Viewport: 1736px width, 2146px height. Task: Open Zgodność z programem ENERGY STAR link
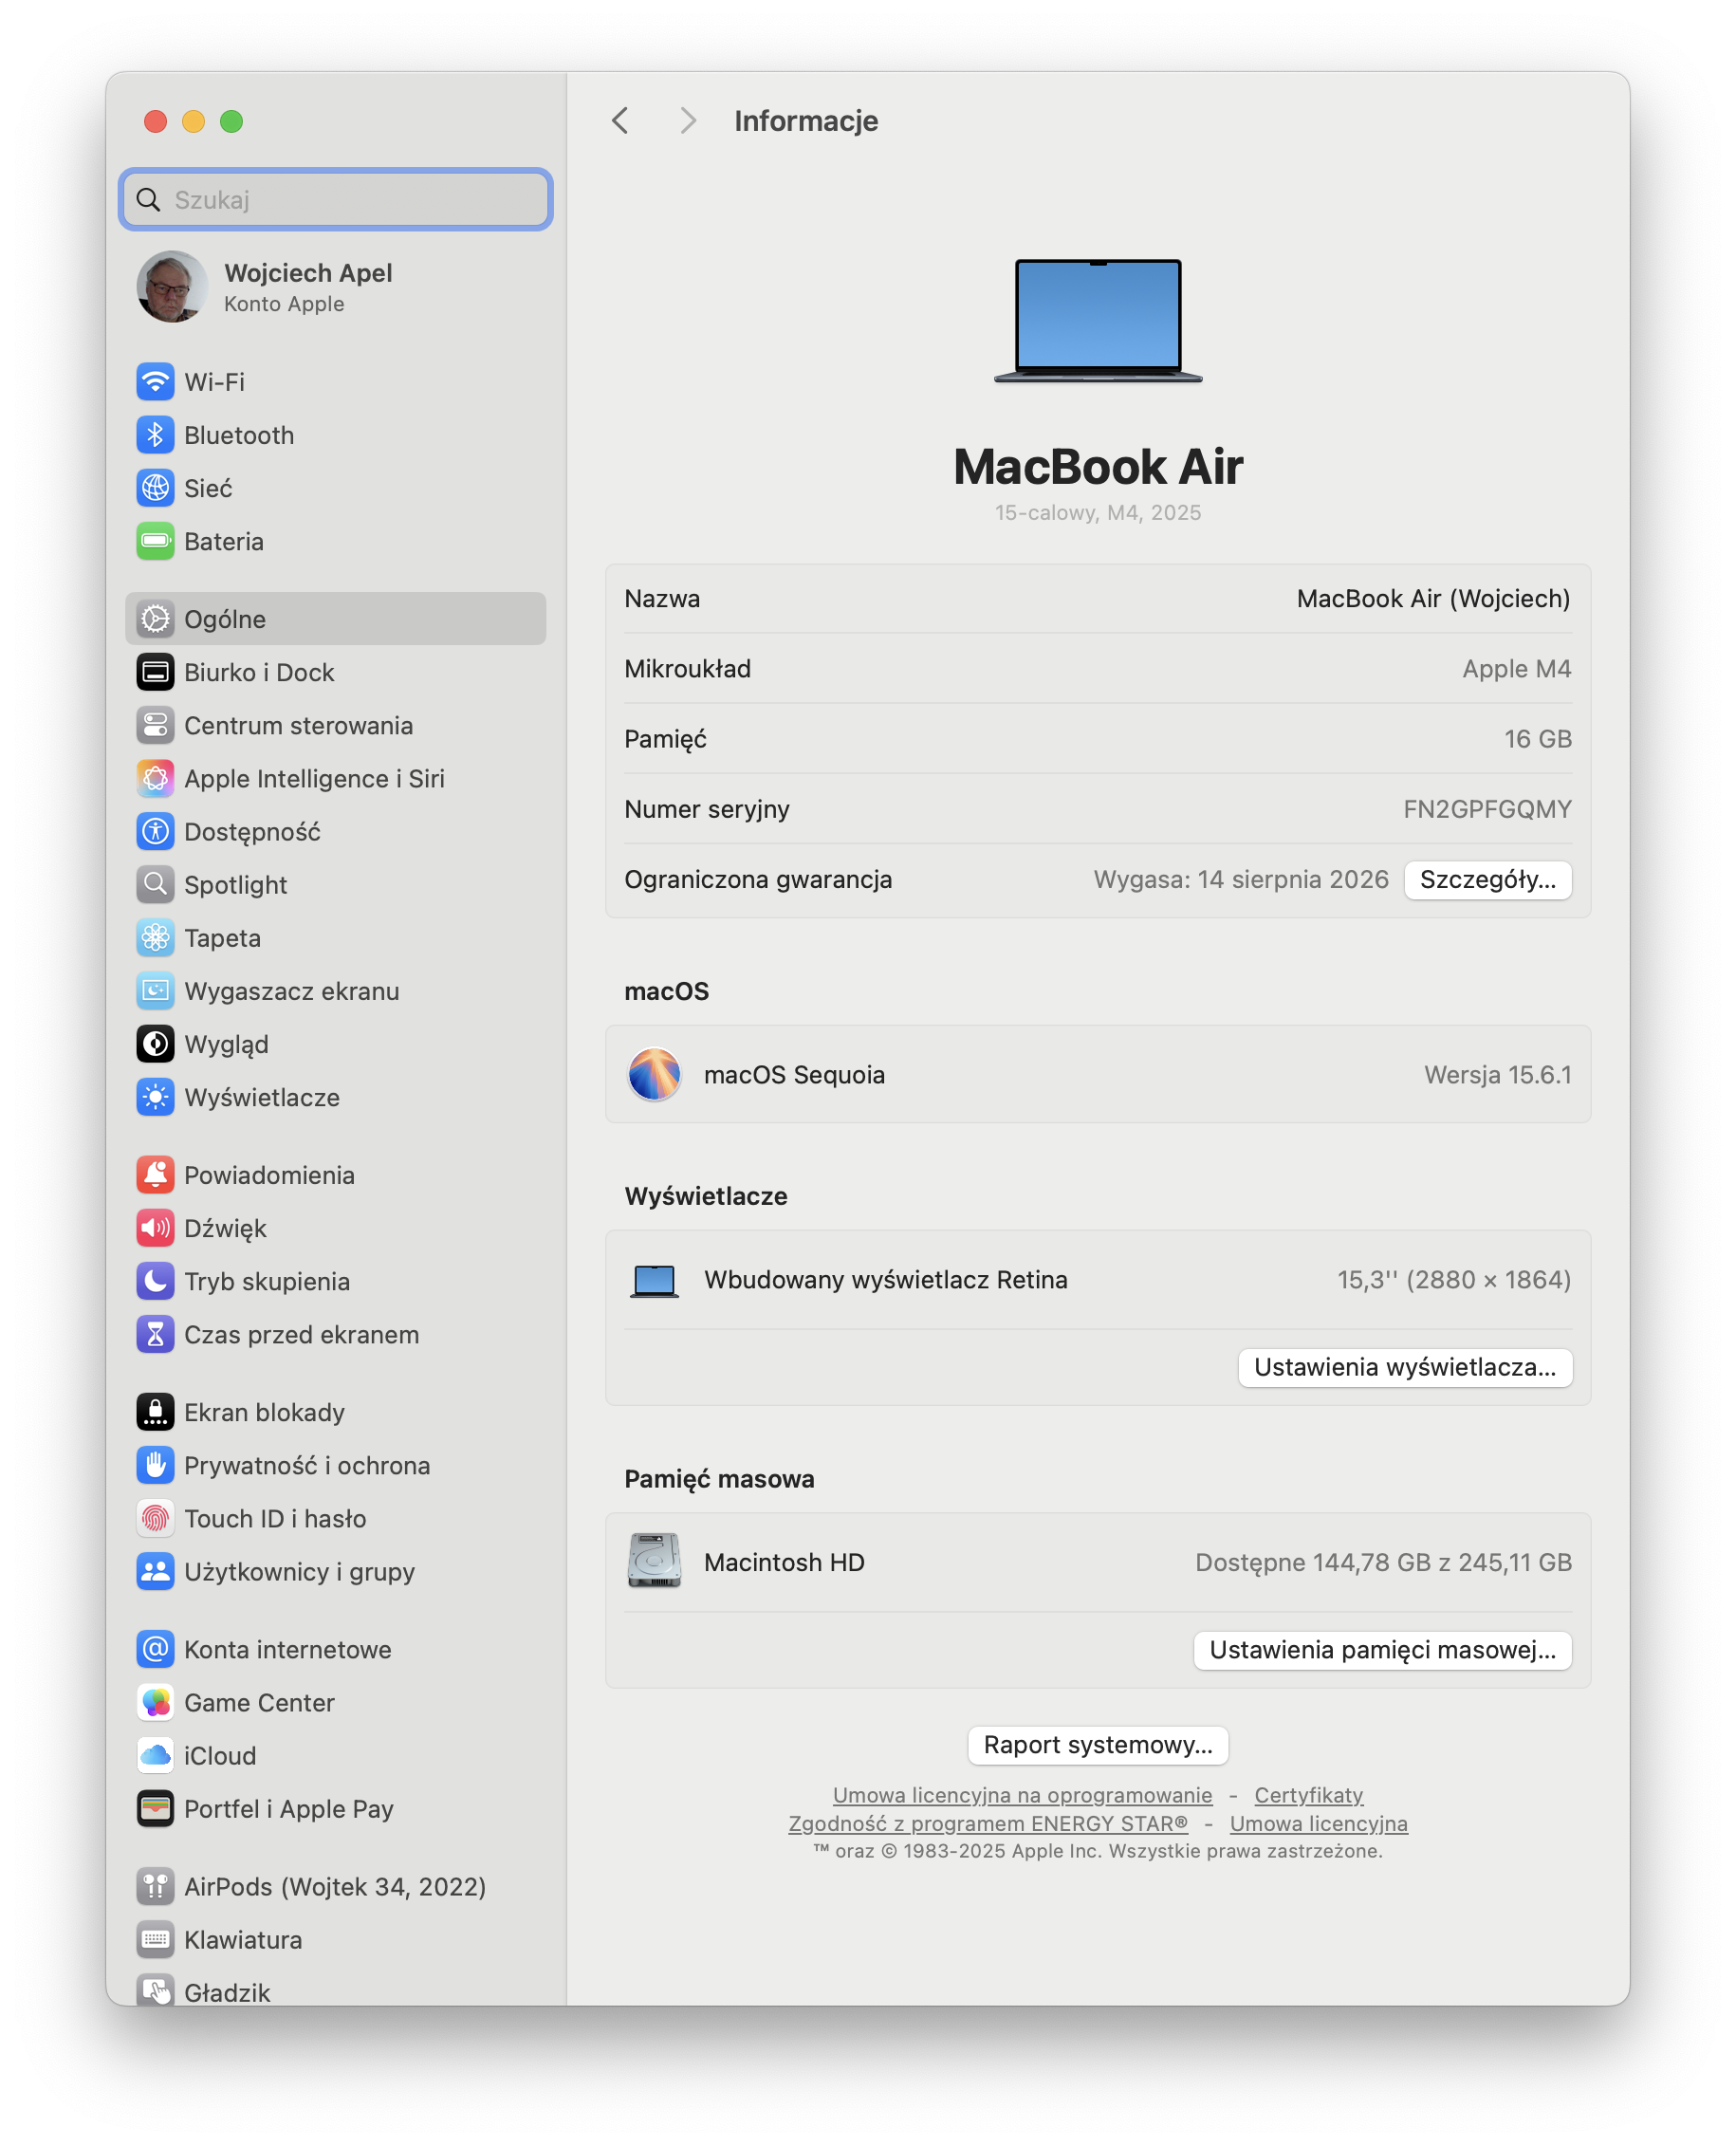click(988, 1823)
